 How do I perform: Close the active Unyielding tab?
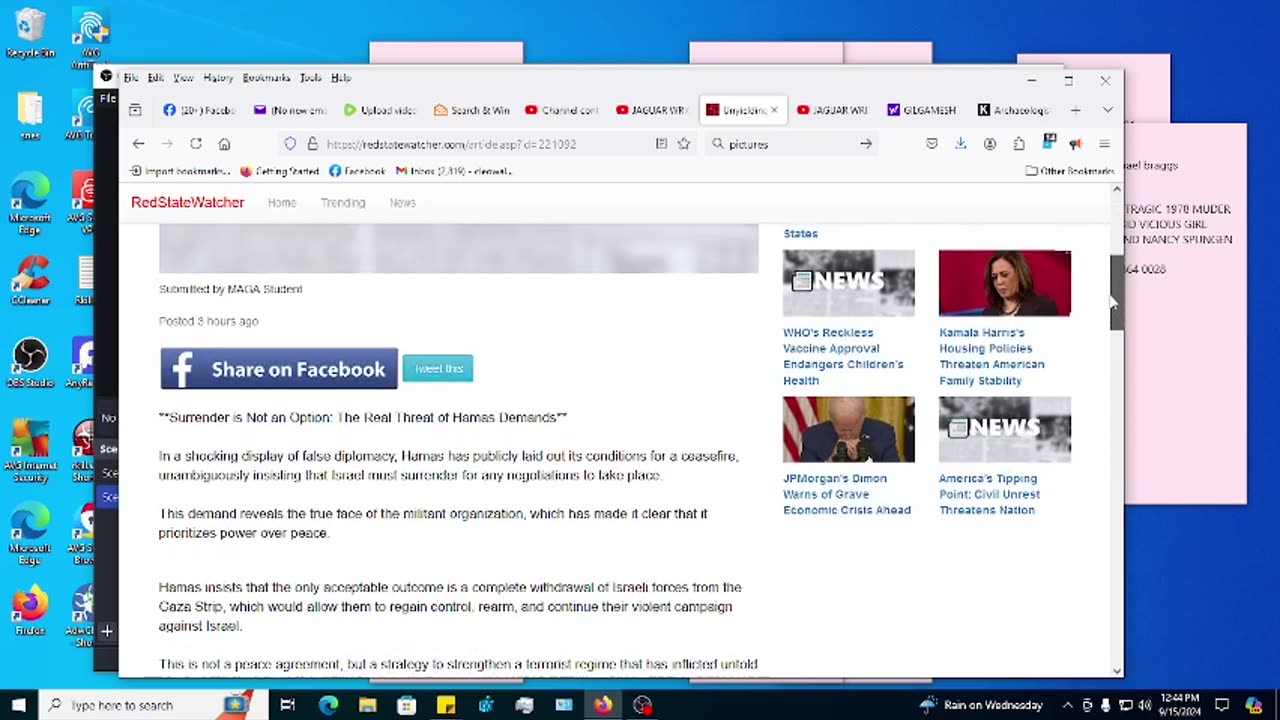(x=774, y=110)
